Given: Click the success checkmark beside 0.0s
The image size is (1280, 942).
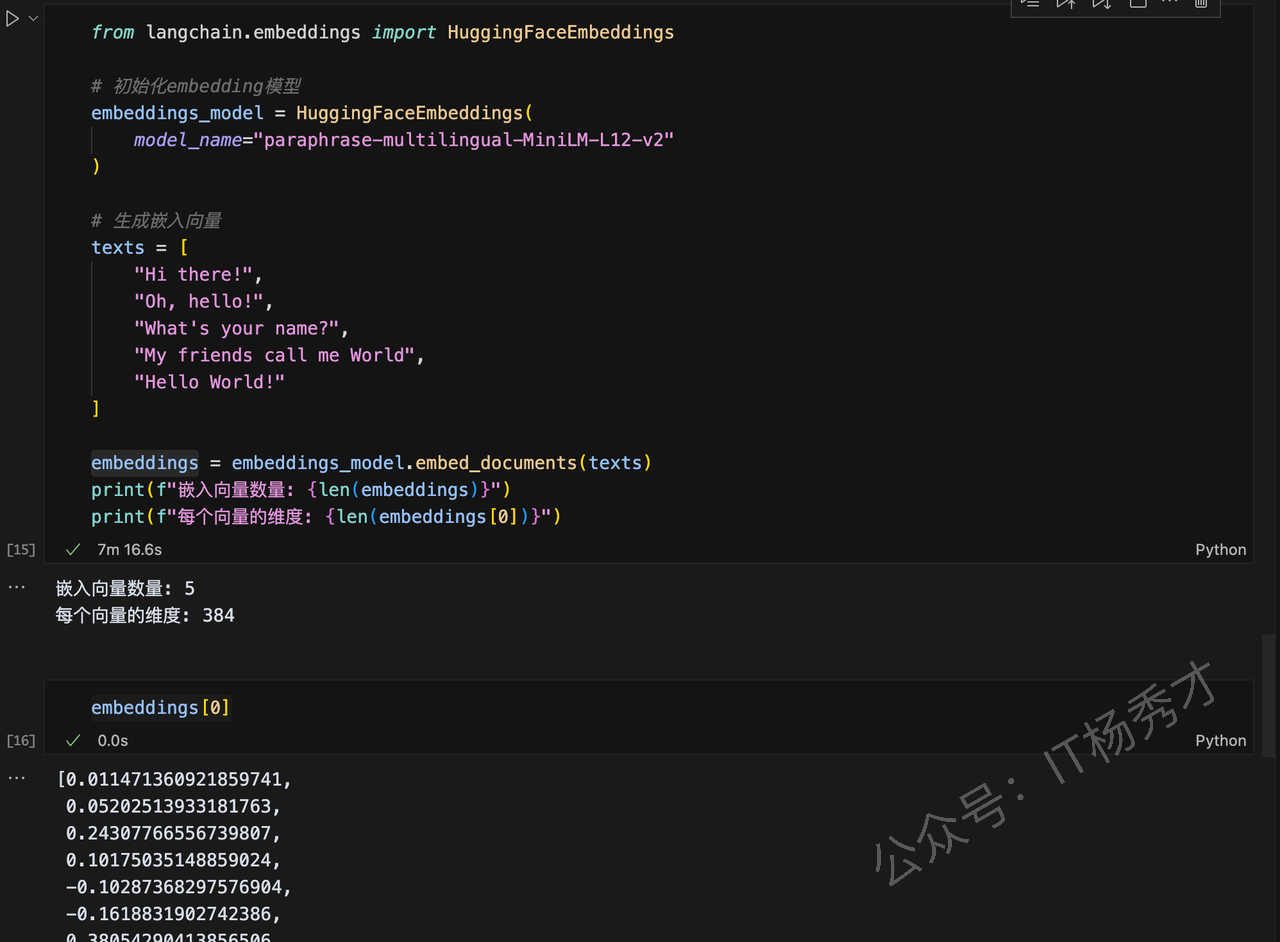Looking at the screenshot, I should click(x=73, y=741).
